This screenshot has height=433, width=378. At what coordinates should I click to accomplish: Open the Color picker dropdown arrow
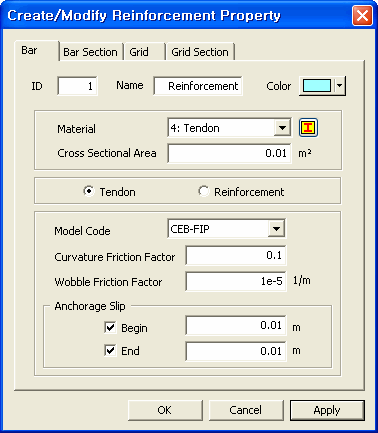point(339,86)
